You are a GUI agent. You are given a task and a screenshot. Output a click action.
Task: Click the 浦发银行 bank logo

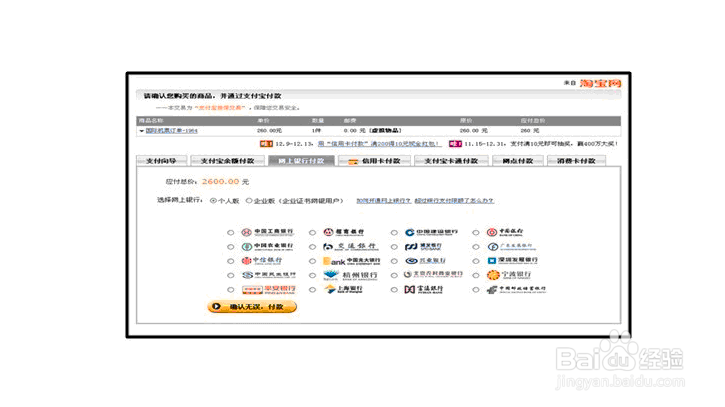tap(423, 247)
